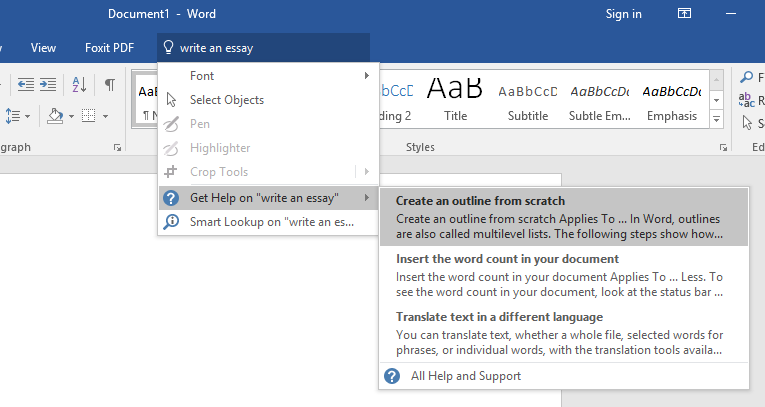Click Sign in
This screenshot has height=407, width=765.
pyautogui.click(x=624, y=14)
